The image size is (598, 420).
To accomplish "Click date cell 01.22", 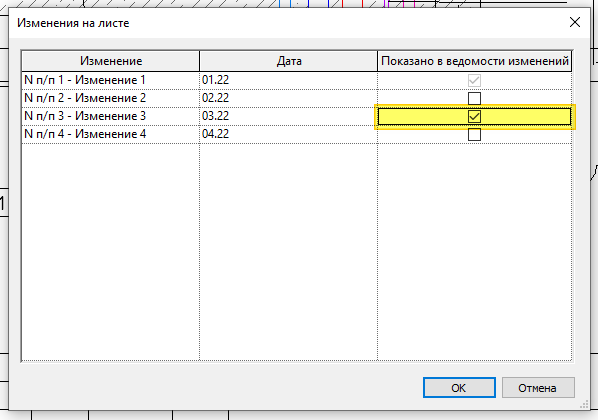I will [x=289, y=80].
